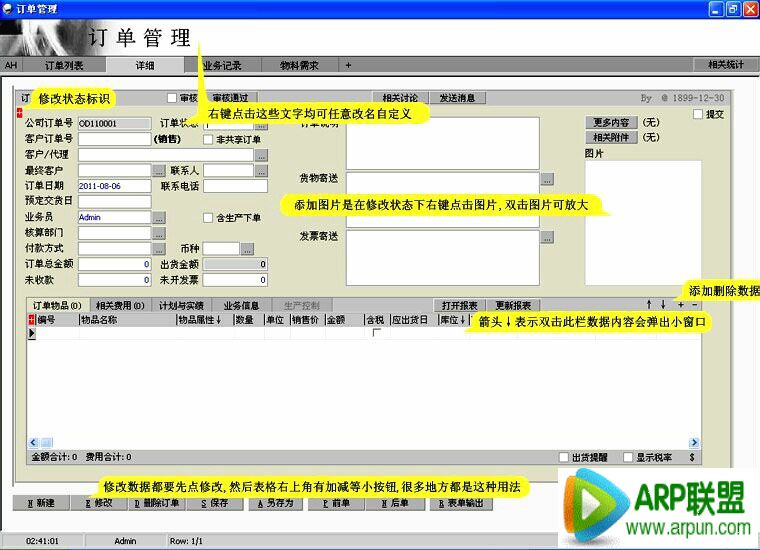Check the 含生产下单 checkbox
This screenshot has height=550, width=760.
pyautogui.click(x=208, y=217)
